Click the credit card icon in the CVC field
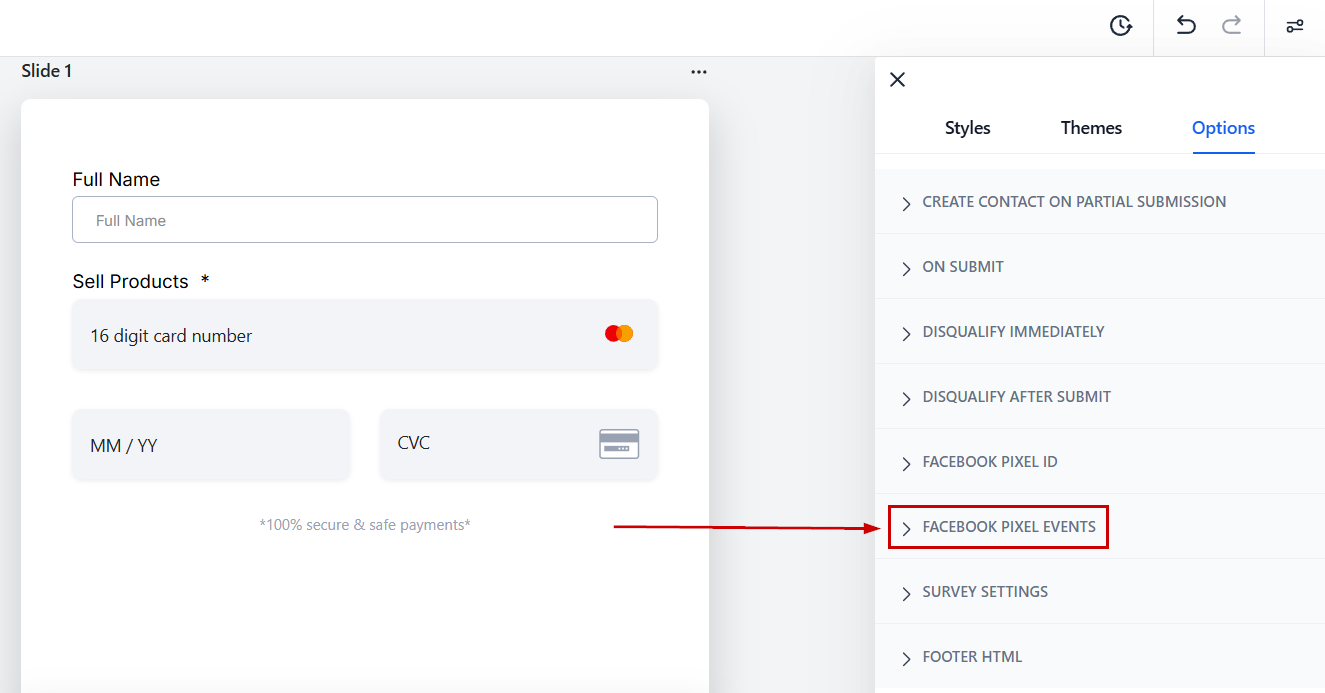This screenshot has height=693, width=1325. 619,444
